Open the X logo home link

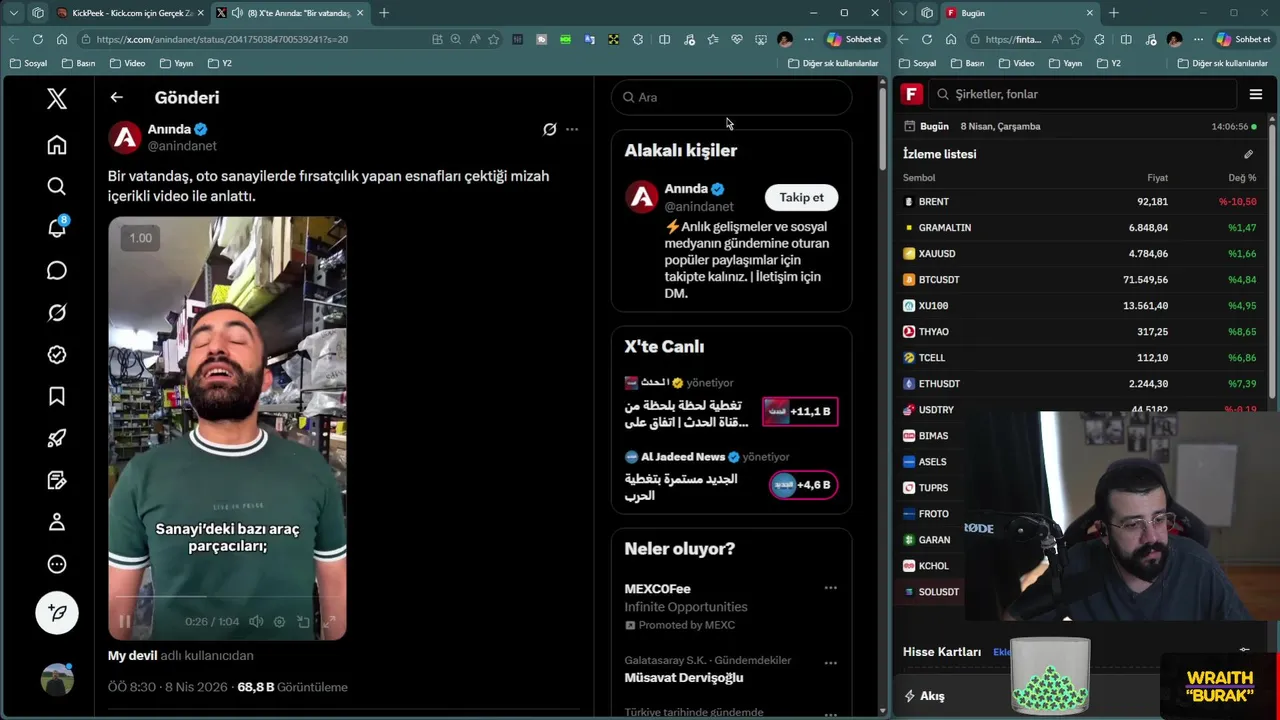pos(57,98)
